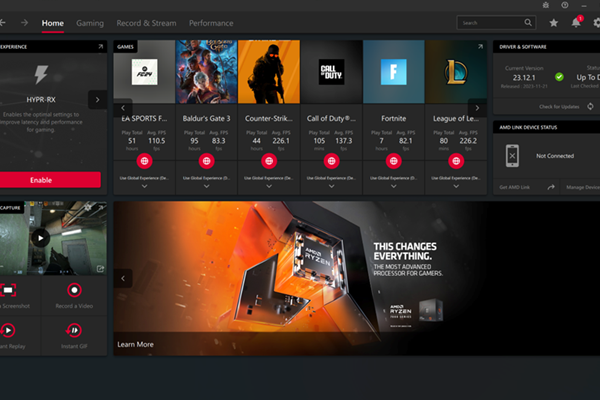Play the captured video preview
This screenshot has height=400, width=600.
(40, 238)
